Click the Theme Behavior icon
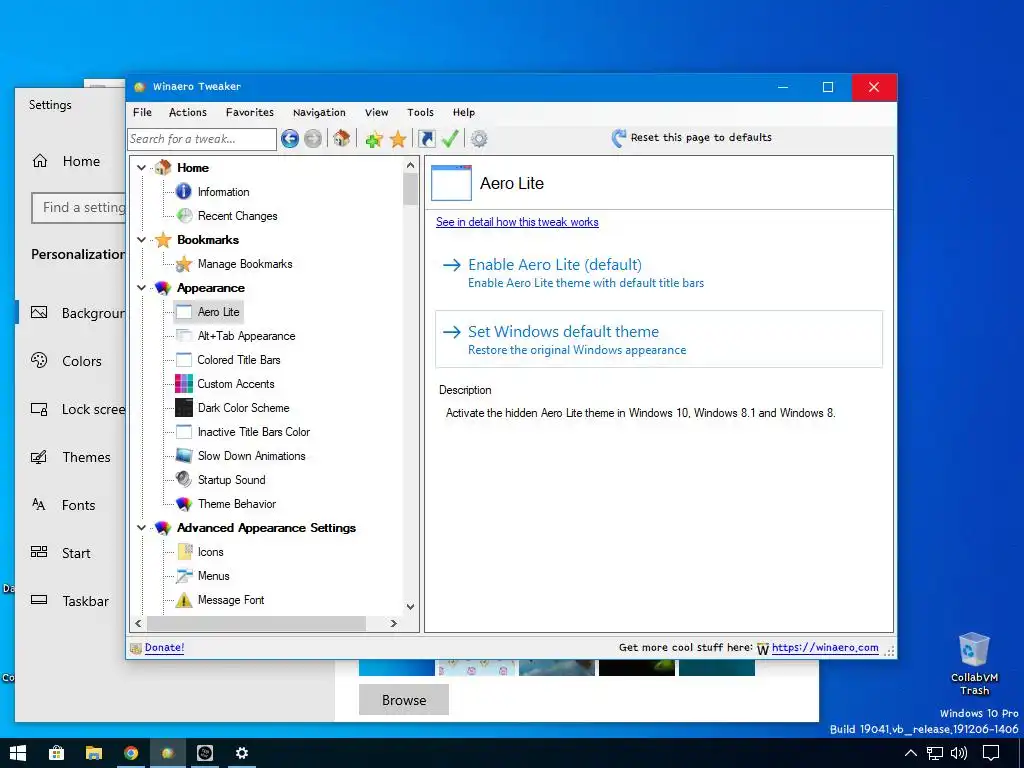 184,504
